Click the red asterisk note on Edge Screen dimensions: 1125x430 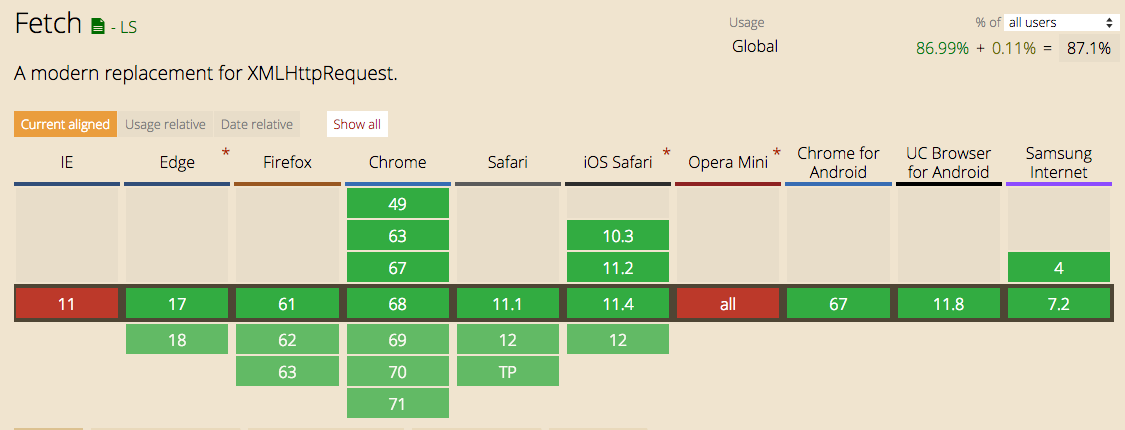coord(227,153)
